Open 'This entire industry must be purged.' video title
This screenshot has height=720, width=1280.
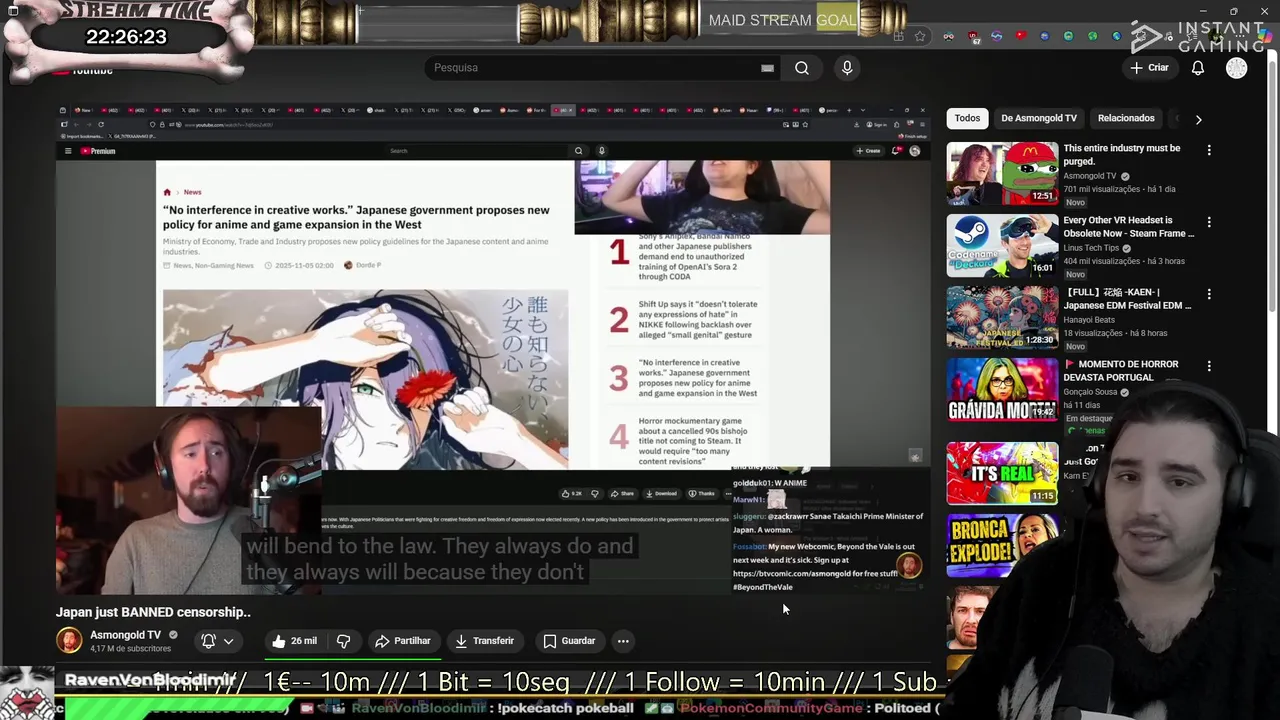[1122, 154]
